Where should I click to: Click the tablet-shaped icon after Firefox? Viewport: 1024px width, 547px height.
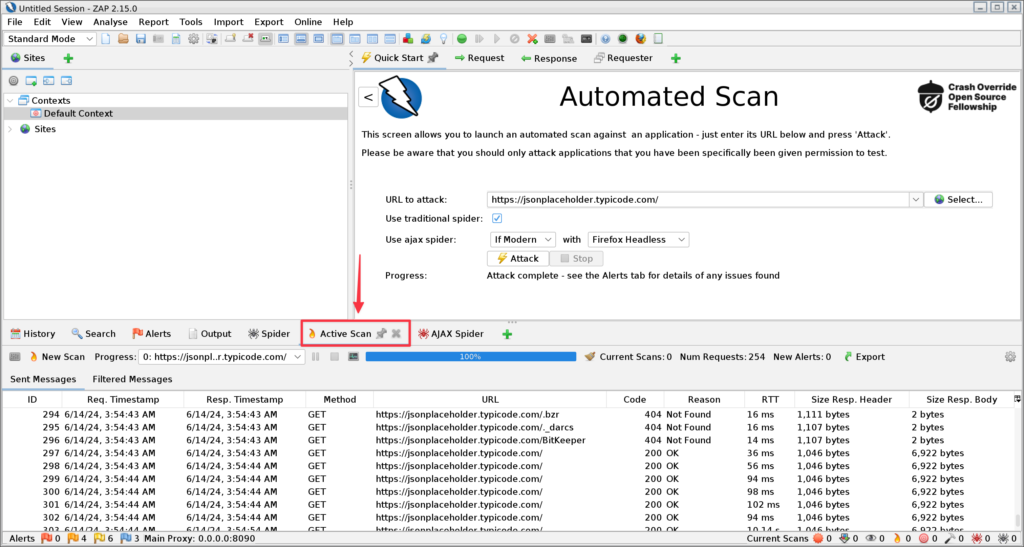pyautogui.click(x=658, y=39)
